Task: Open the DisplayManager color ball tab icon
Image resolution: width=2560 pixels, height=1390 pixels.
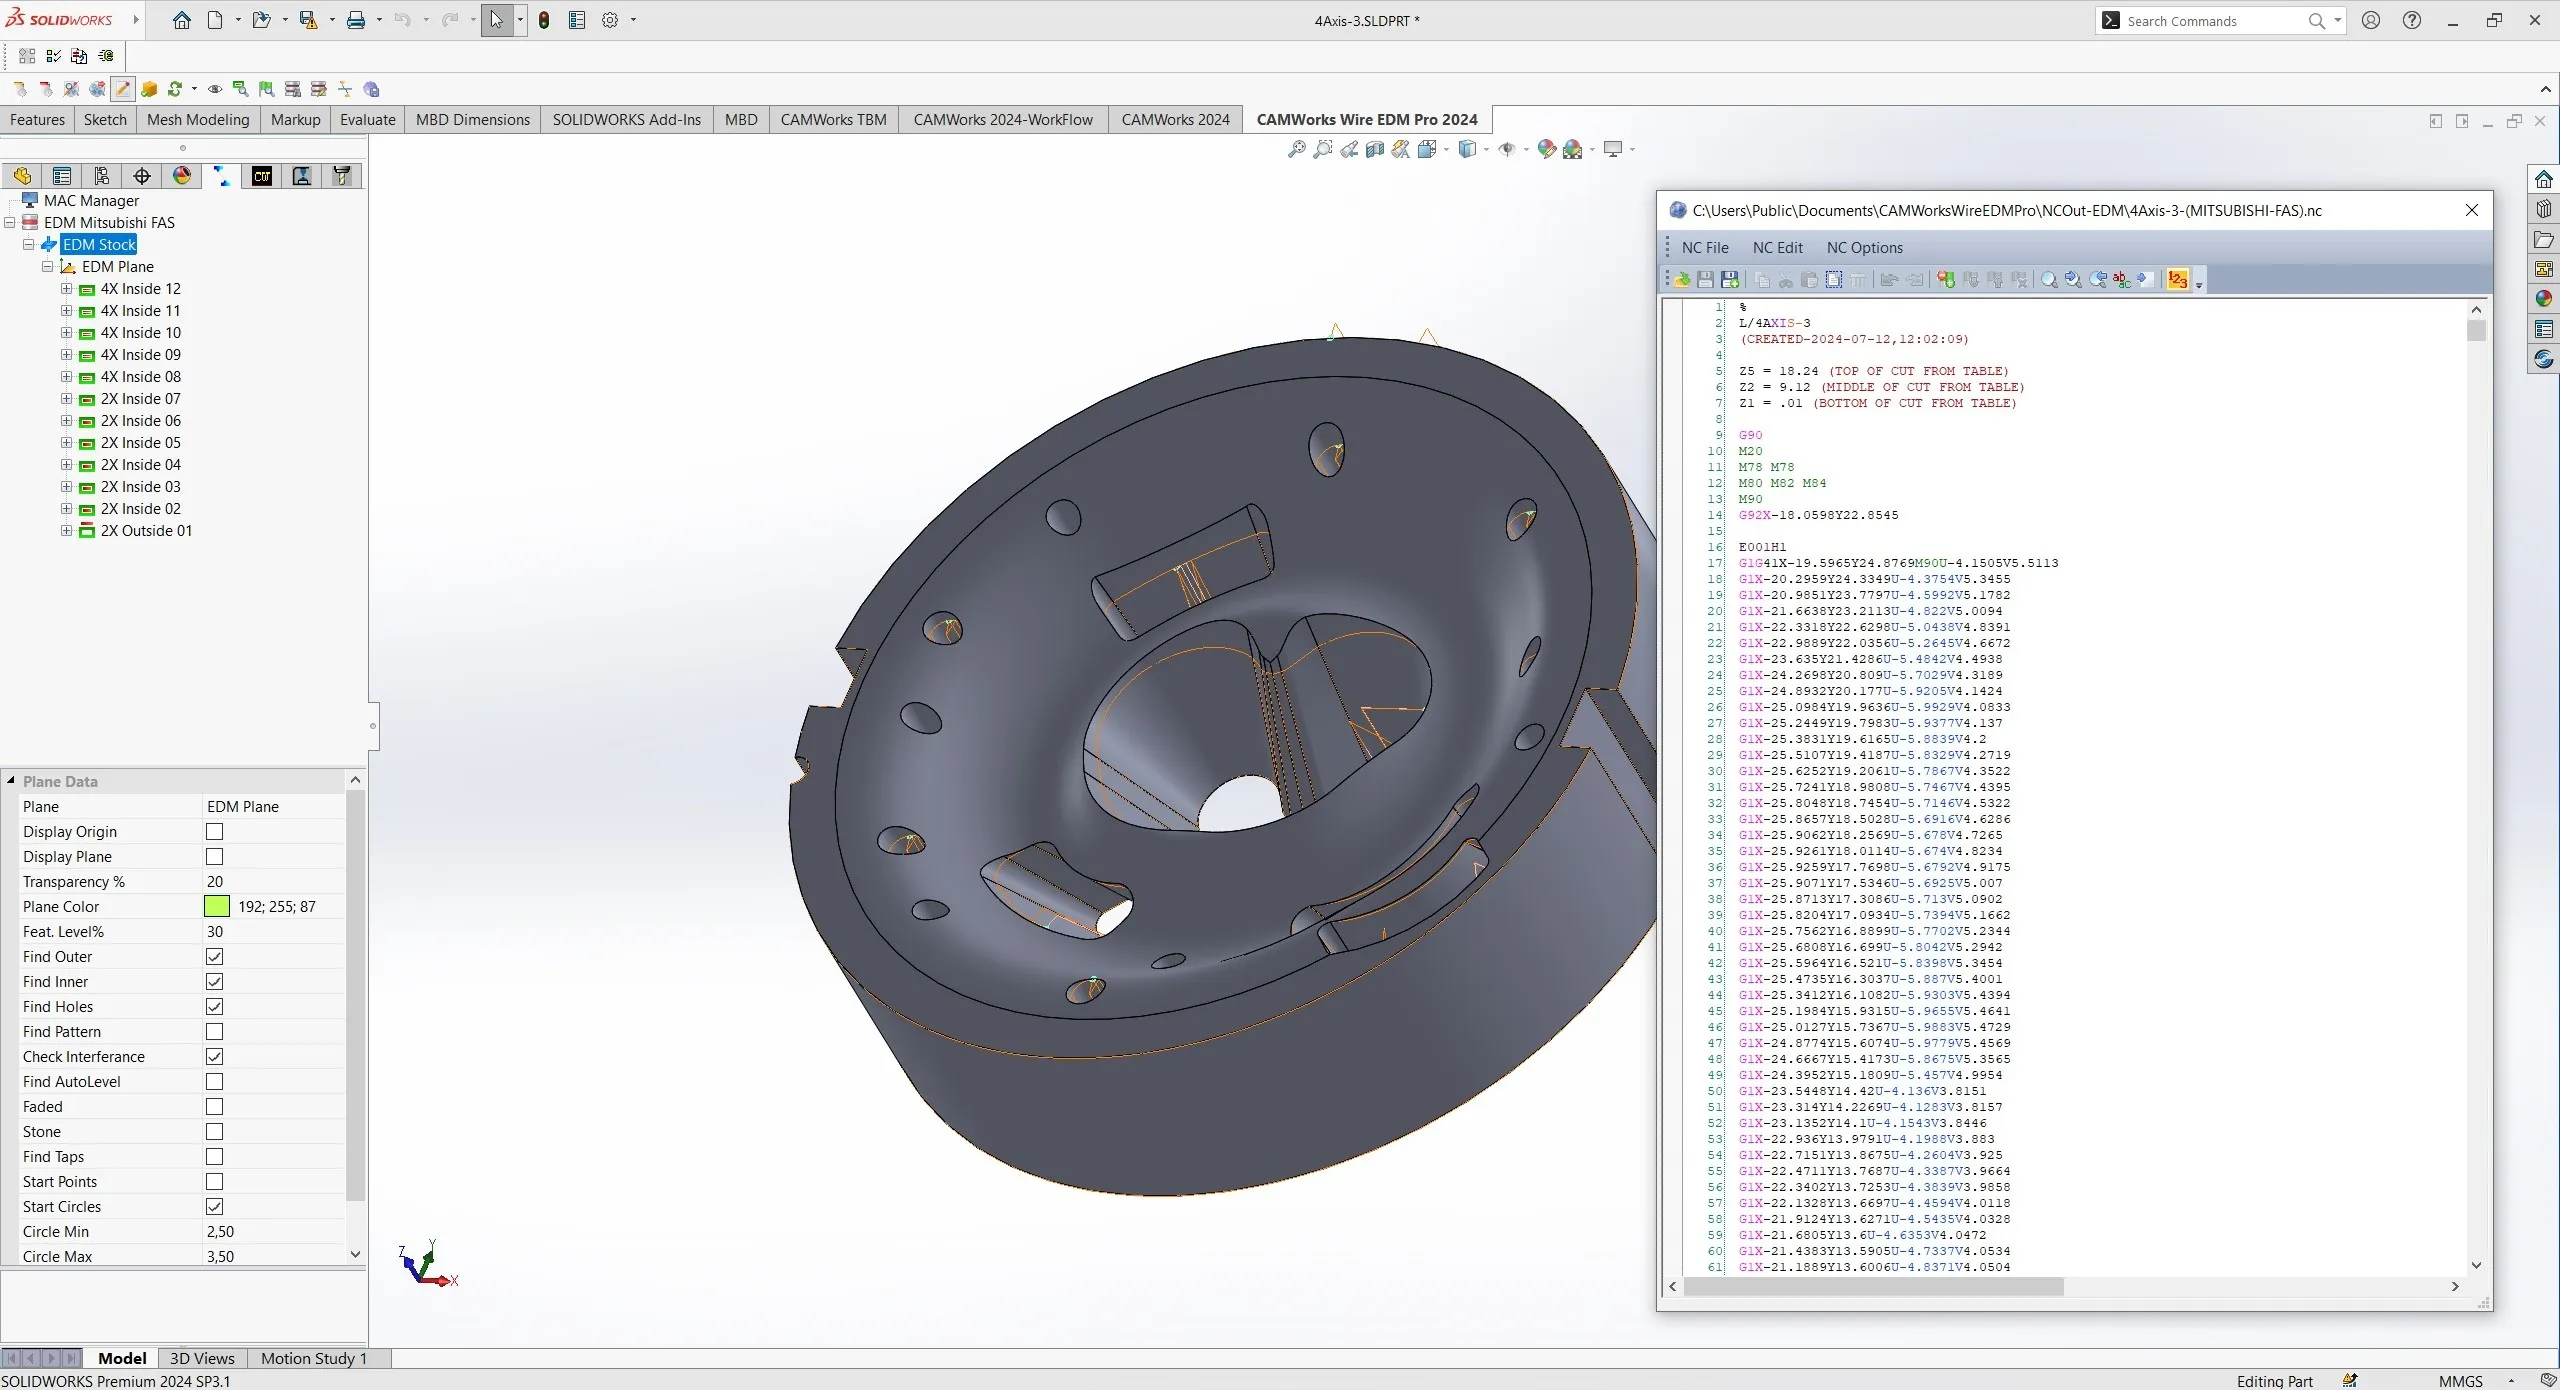Action: click(182, 176)
